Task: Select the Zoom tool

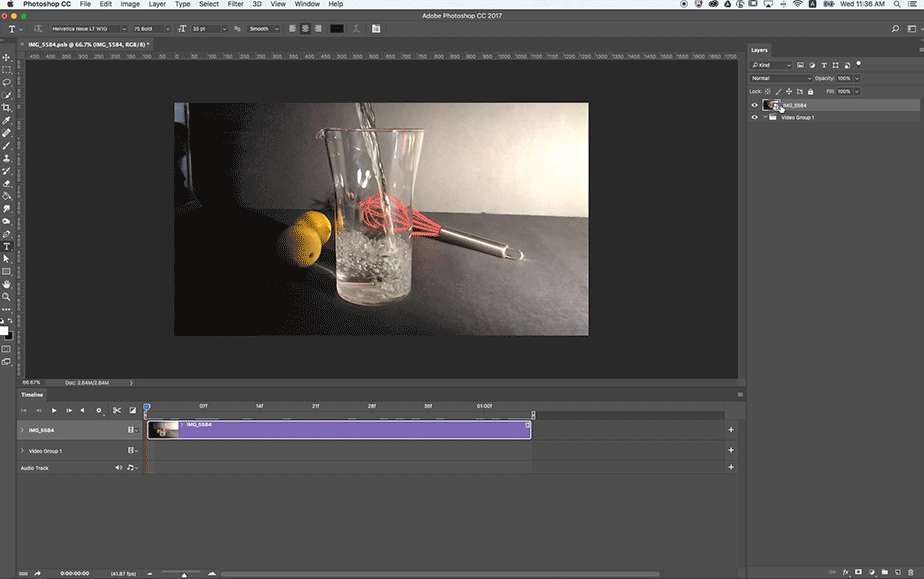Action: tap(6, 297)
